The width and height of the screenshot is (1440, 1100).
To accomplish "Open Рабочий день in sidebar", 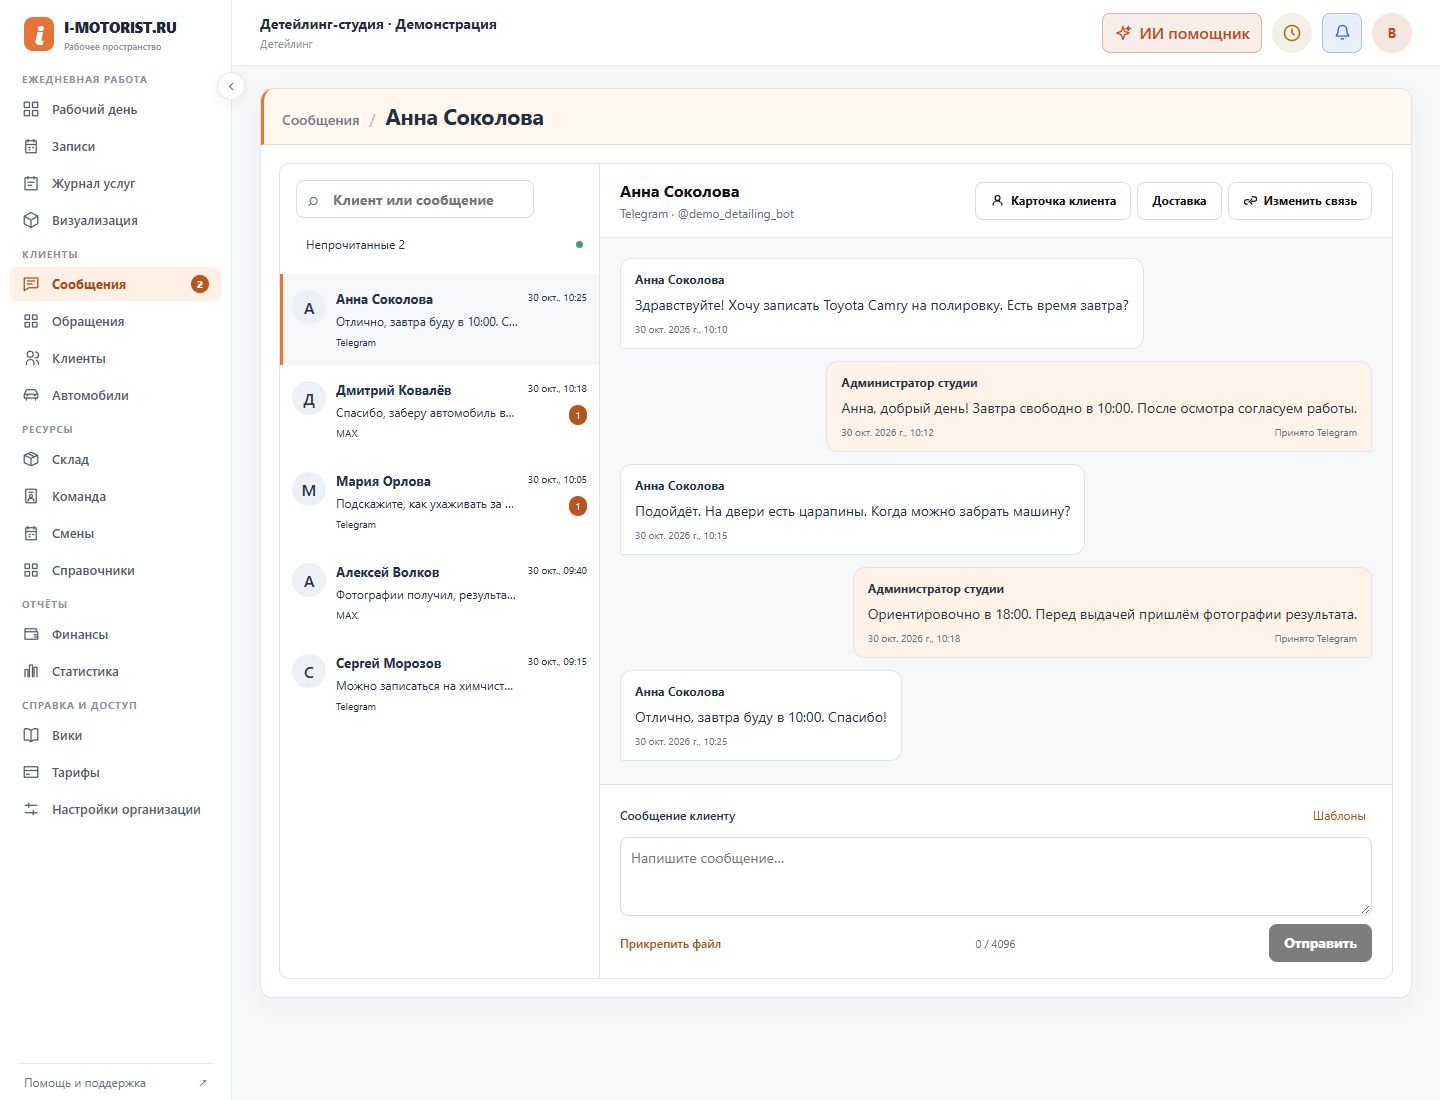I will coord(115,109).
